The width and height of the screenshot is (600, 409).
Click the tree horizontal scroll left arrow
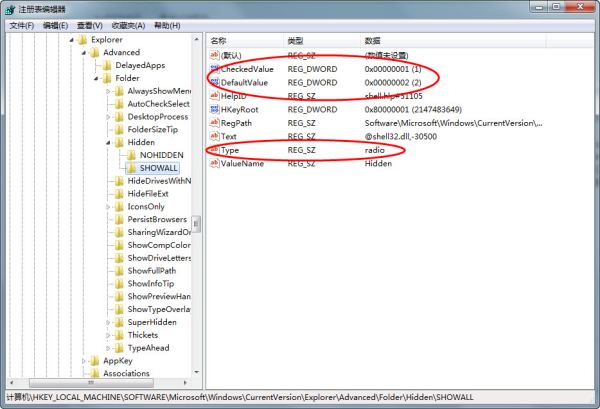point(11,382)
